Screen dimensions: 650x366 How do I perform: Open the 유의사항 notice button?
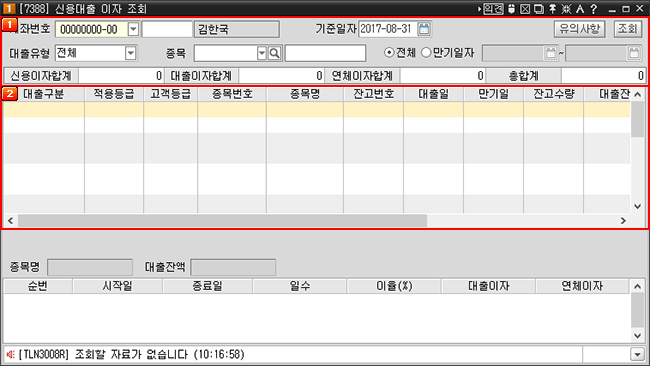point(580,29)
